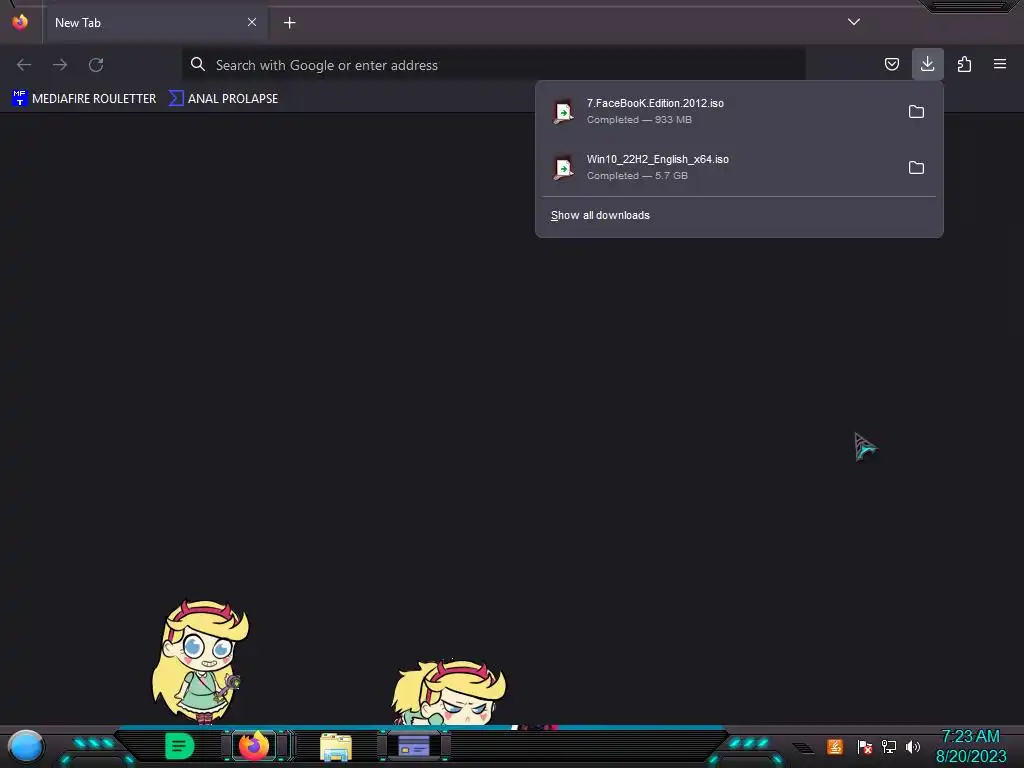Viewport: 1024px width, 768px height.
Task: Click file icon of Win10_22H2_English_x64.iso
Action: [563, 168]
